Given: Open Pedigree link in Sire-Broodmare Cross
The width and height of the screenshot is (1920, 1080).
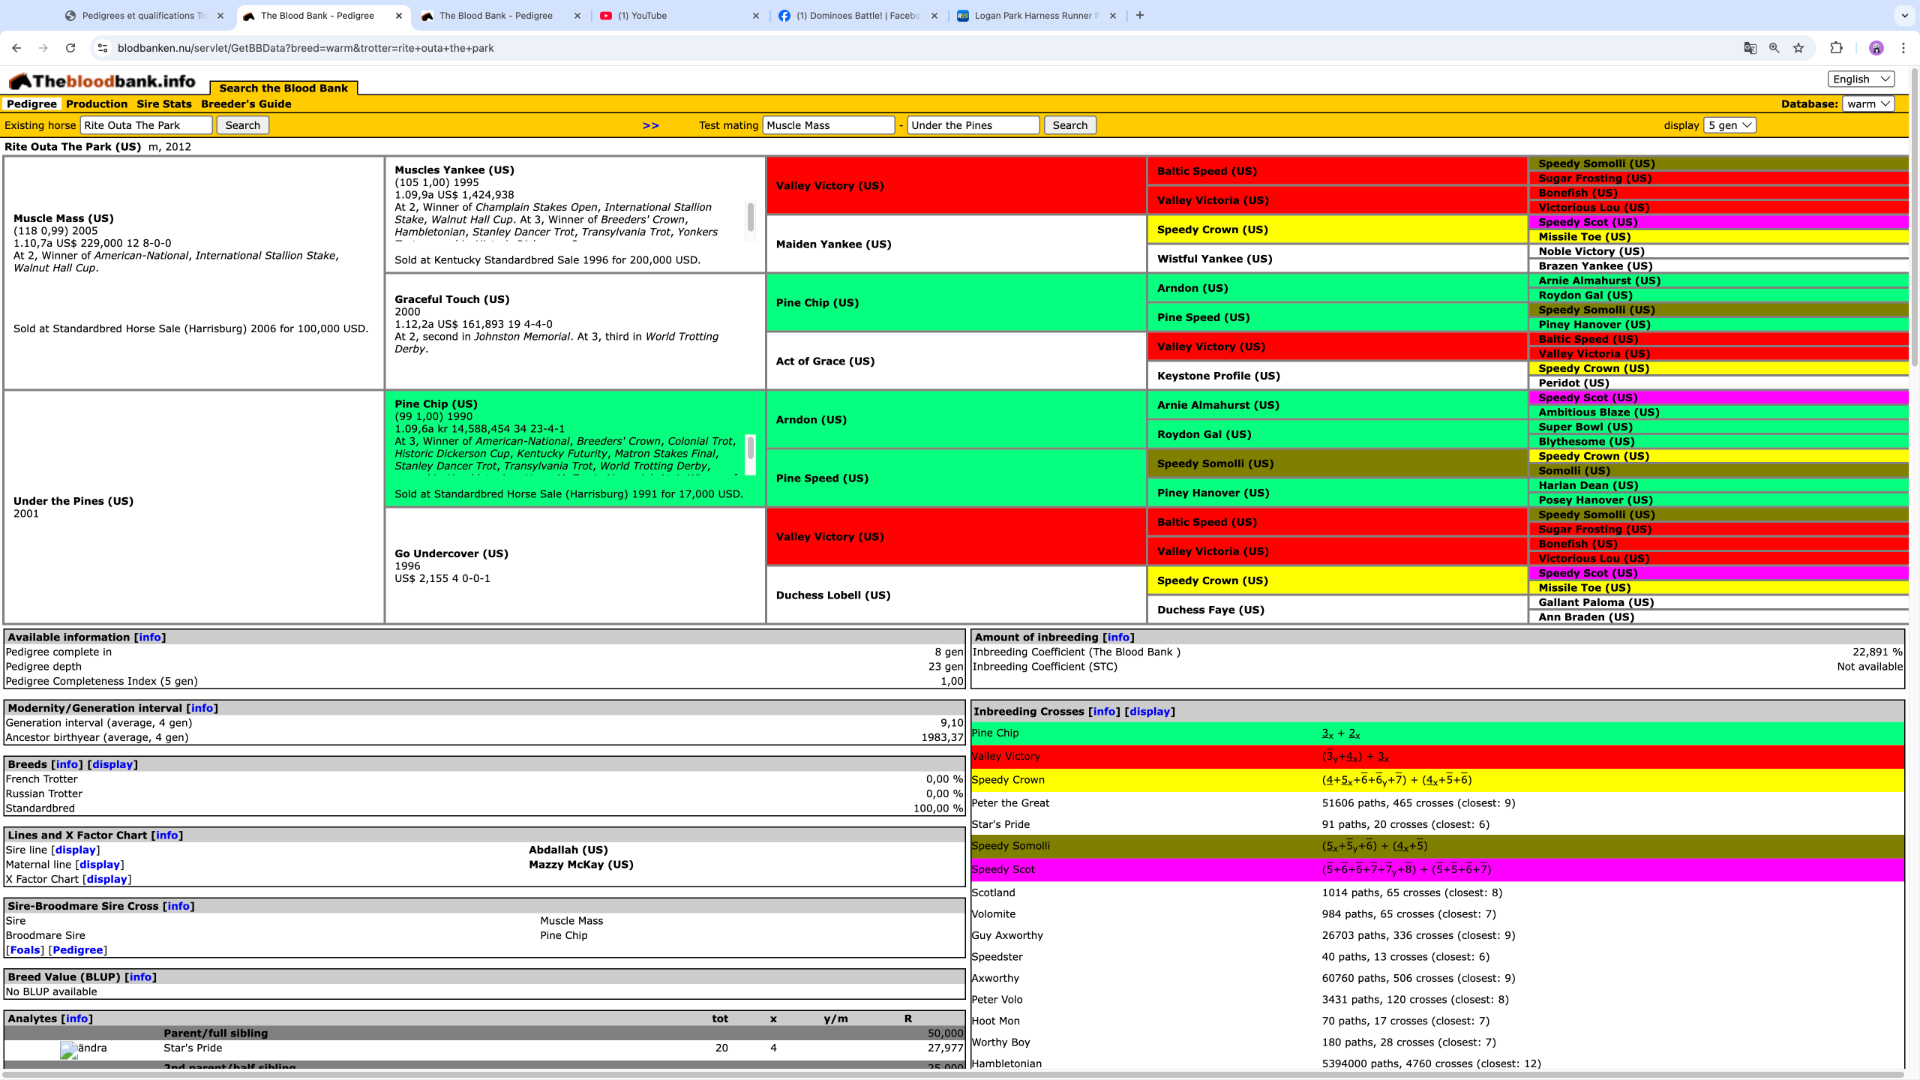Looking at the screenshot, I should [77, 950].
